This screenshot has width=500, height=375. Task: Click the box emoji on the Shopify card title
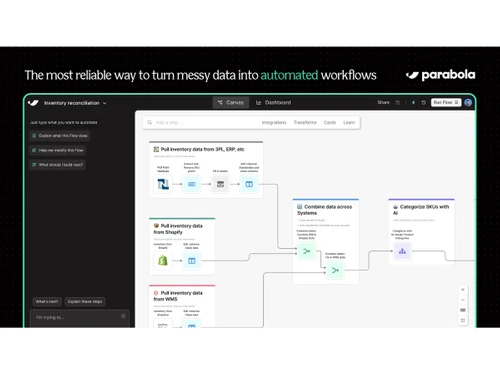pyautogui.click(x=156, y=226)
